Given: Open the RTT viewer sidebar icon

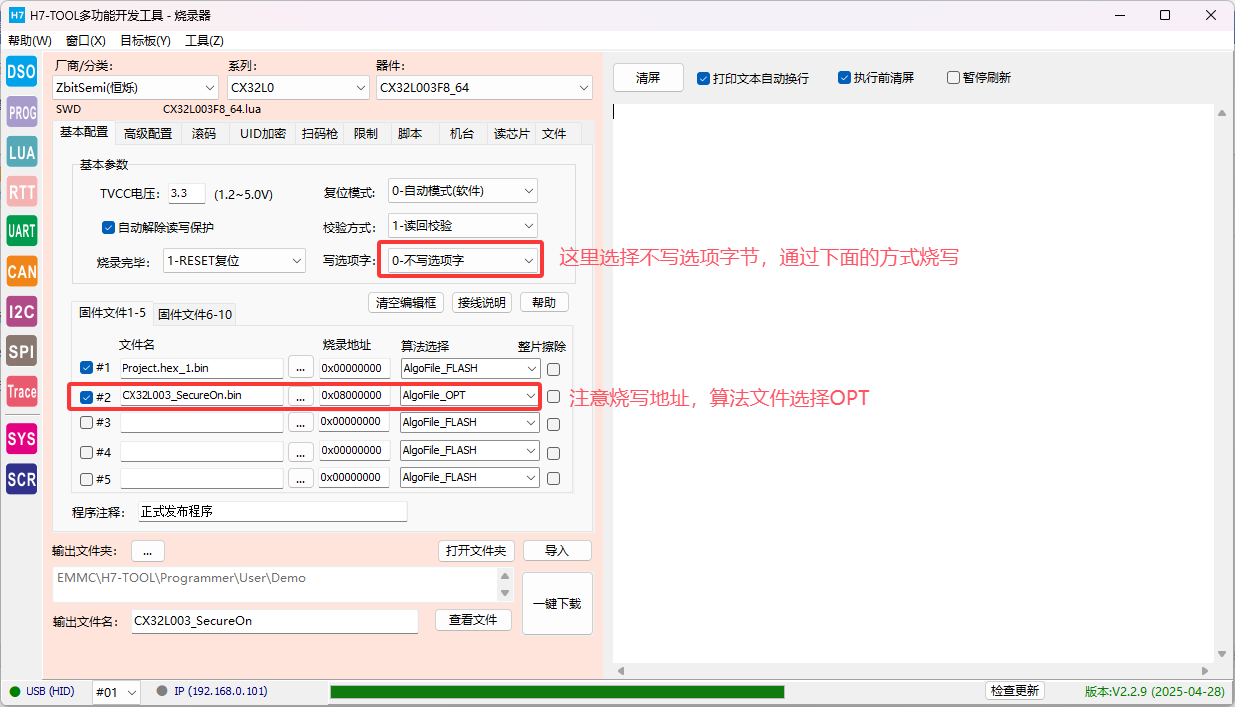Looking at the screenshot, I should tap(21, 192).
